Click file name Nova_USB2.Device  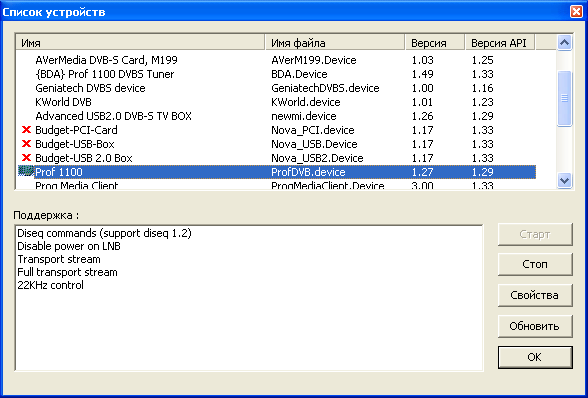317,158
